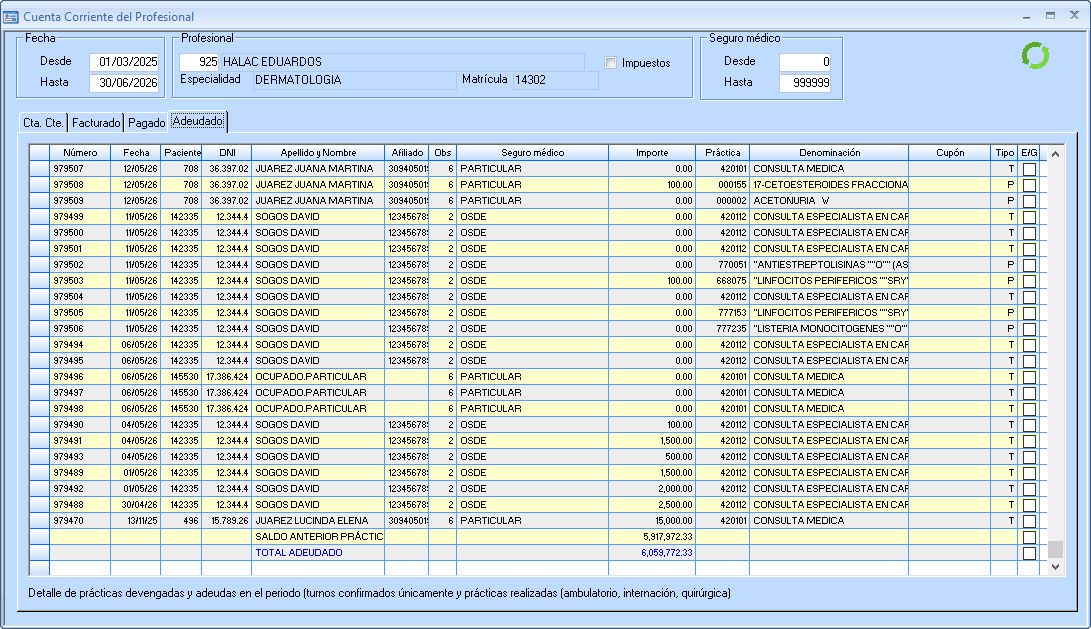Switch to the Cta. Cte. tab
The width and height of the screenshot is (1091, 629).
[x=43, y=122]
